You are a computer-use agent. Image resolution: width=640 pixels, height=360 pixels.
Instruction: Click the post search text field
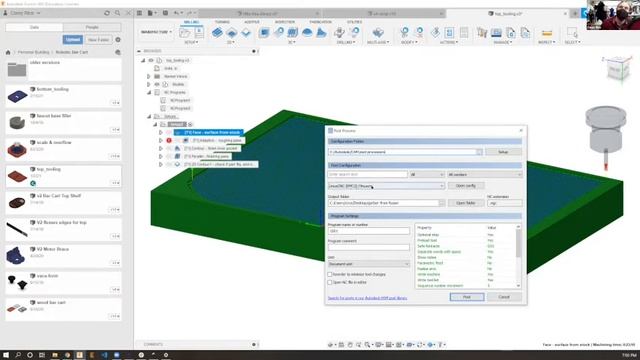click(367, 175)
